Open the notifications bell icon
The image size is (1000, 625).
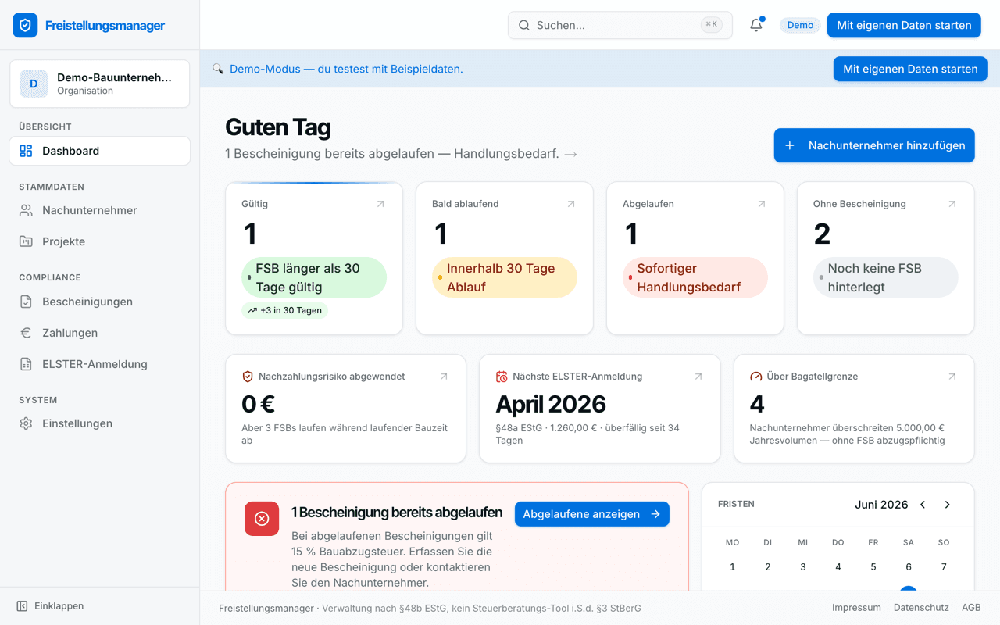point(756,25)
